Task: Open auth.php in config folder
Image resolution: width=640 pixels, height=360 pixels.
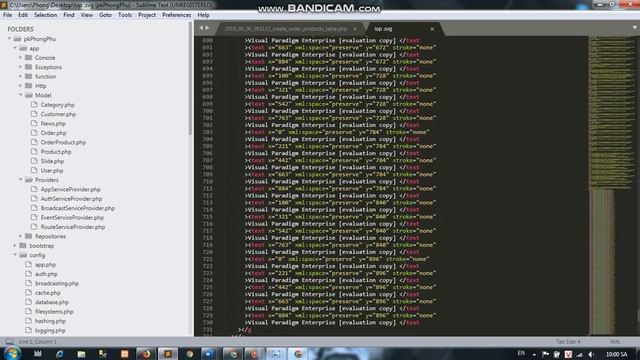Action: [46, 274]
